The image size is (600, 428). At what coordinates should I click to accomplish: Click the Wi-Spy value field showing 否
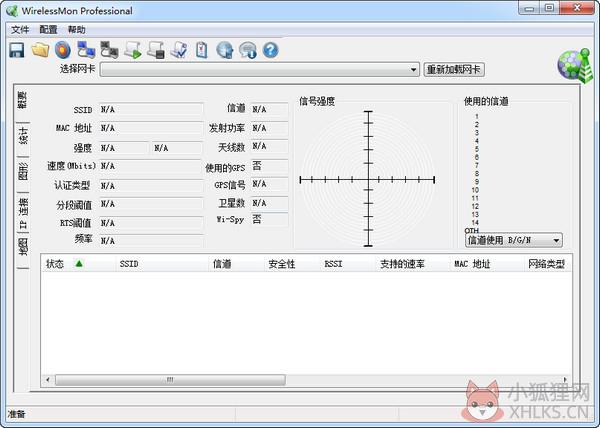pos(269,220)
